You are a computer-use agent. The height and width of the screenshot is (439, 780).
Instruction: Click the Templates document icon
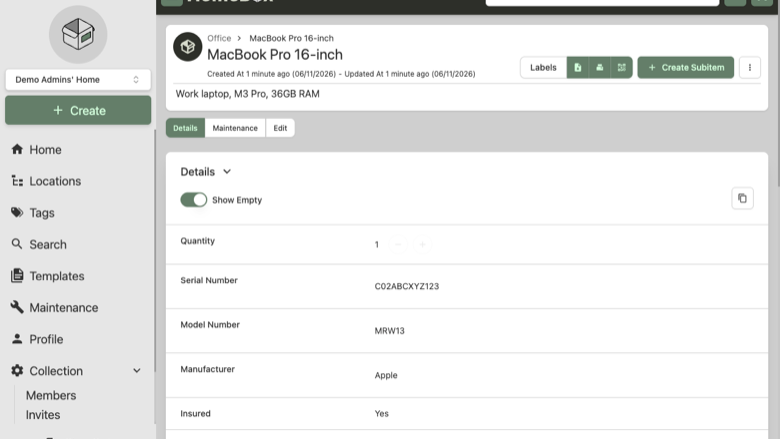click(x=17, y=275)
